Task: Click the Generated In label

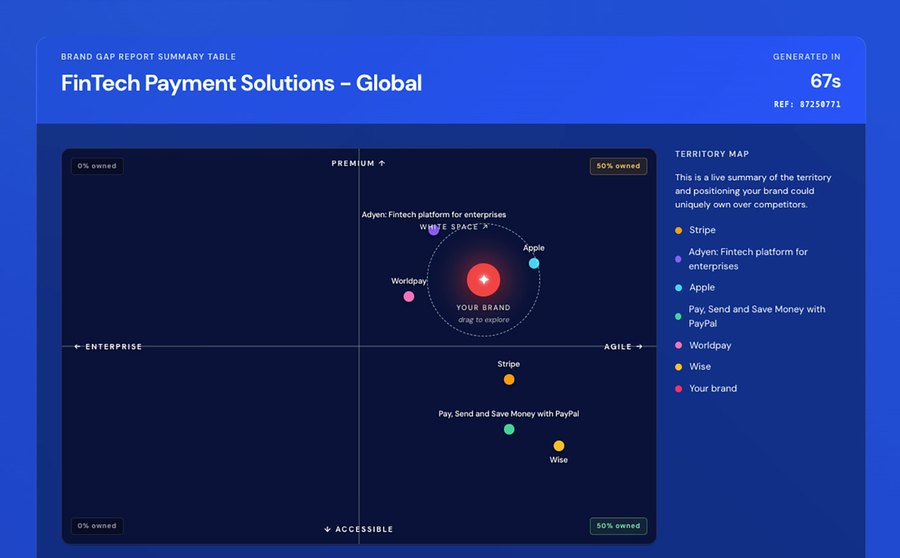Action: 806,57
